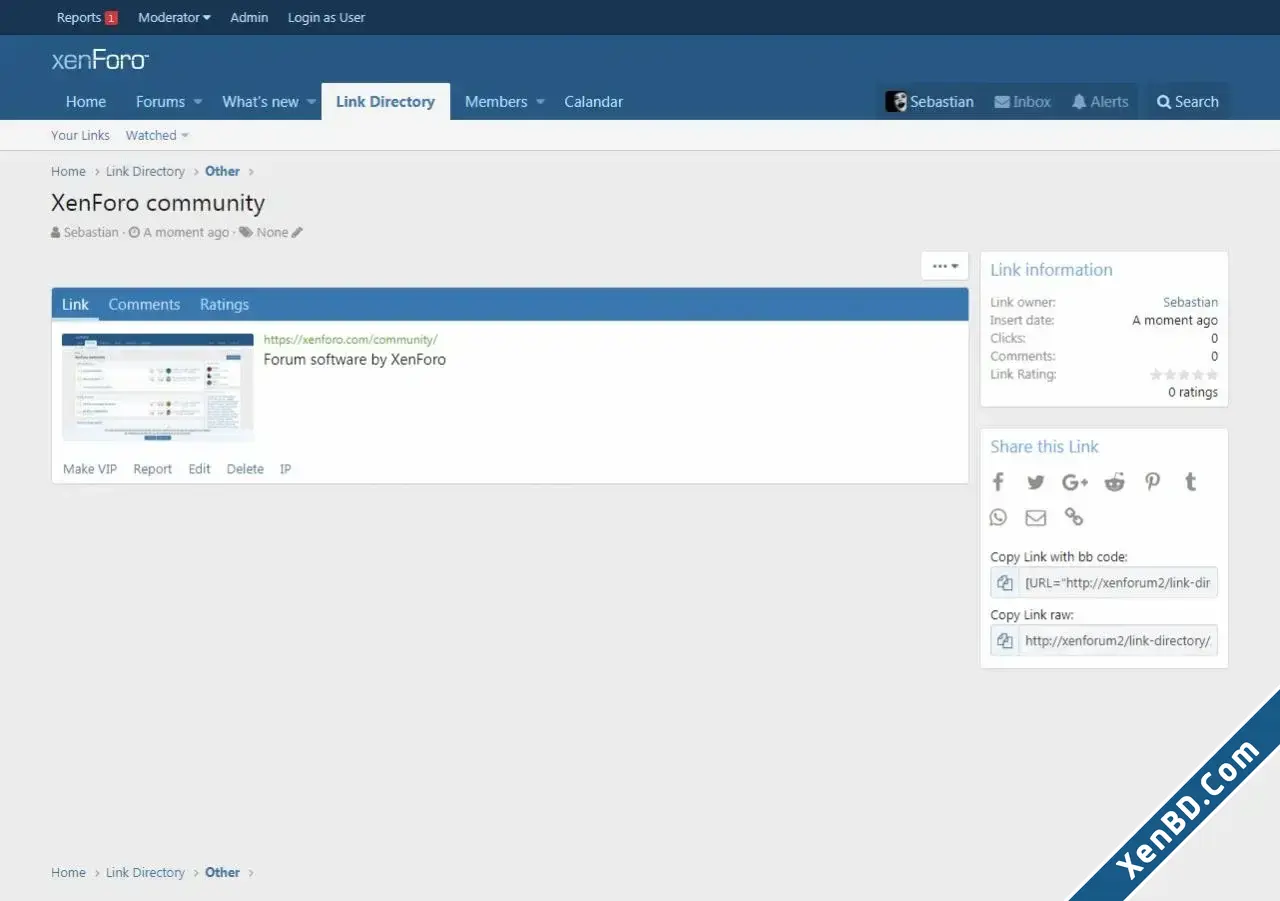This screenshot has width=1280, height=901.
Task: Open the Admin link
Action: point(249,18)
